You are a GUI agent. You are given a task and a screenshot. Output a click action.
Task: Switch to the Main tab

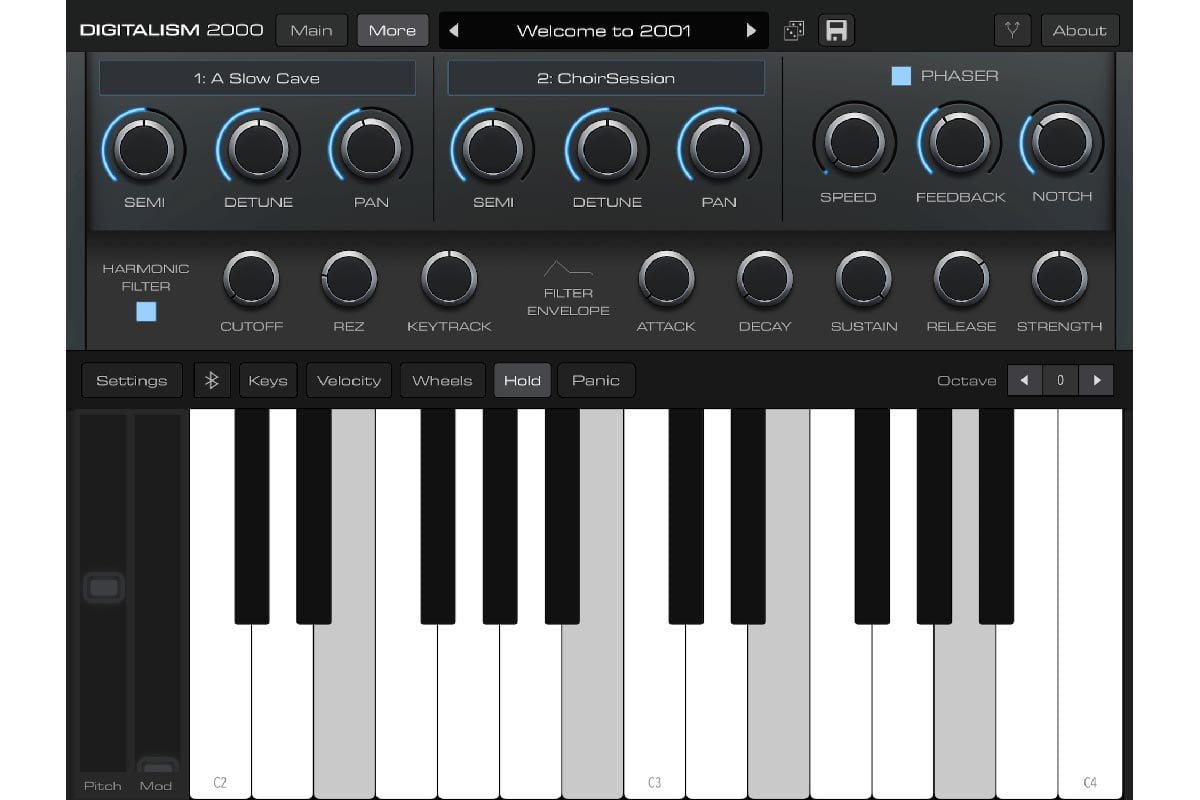click(312, 30)
